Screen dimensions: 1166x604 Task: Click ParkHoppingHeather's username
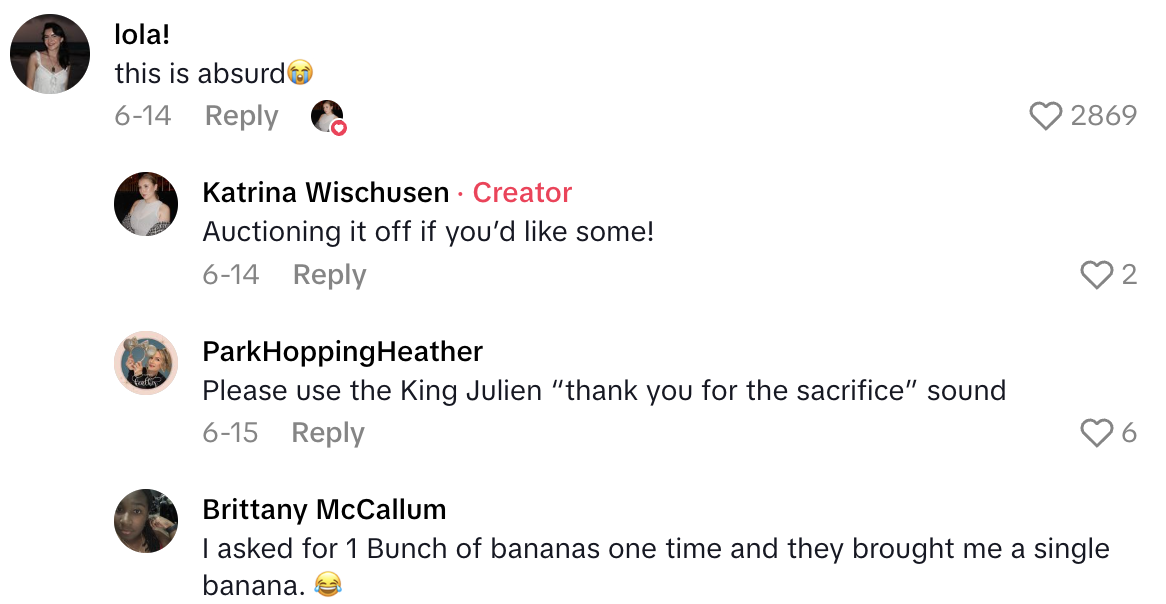coord(342,351)
